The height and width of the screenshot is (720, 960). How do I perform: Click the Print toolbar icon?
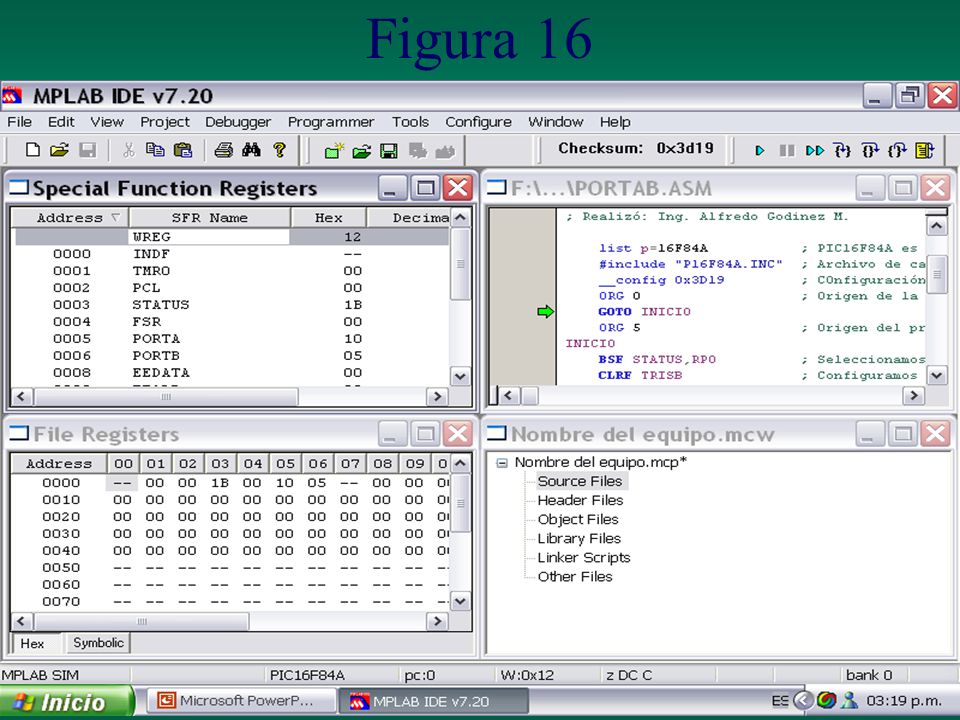(x=223, y=150)
